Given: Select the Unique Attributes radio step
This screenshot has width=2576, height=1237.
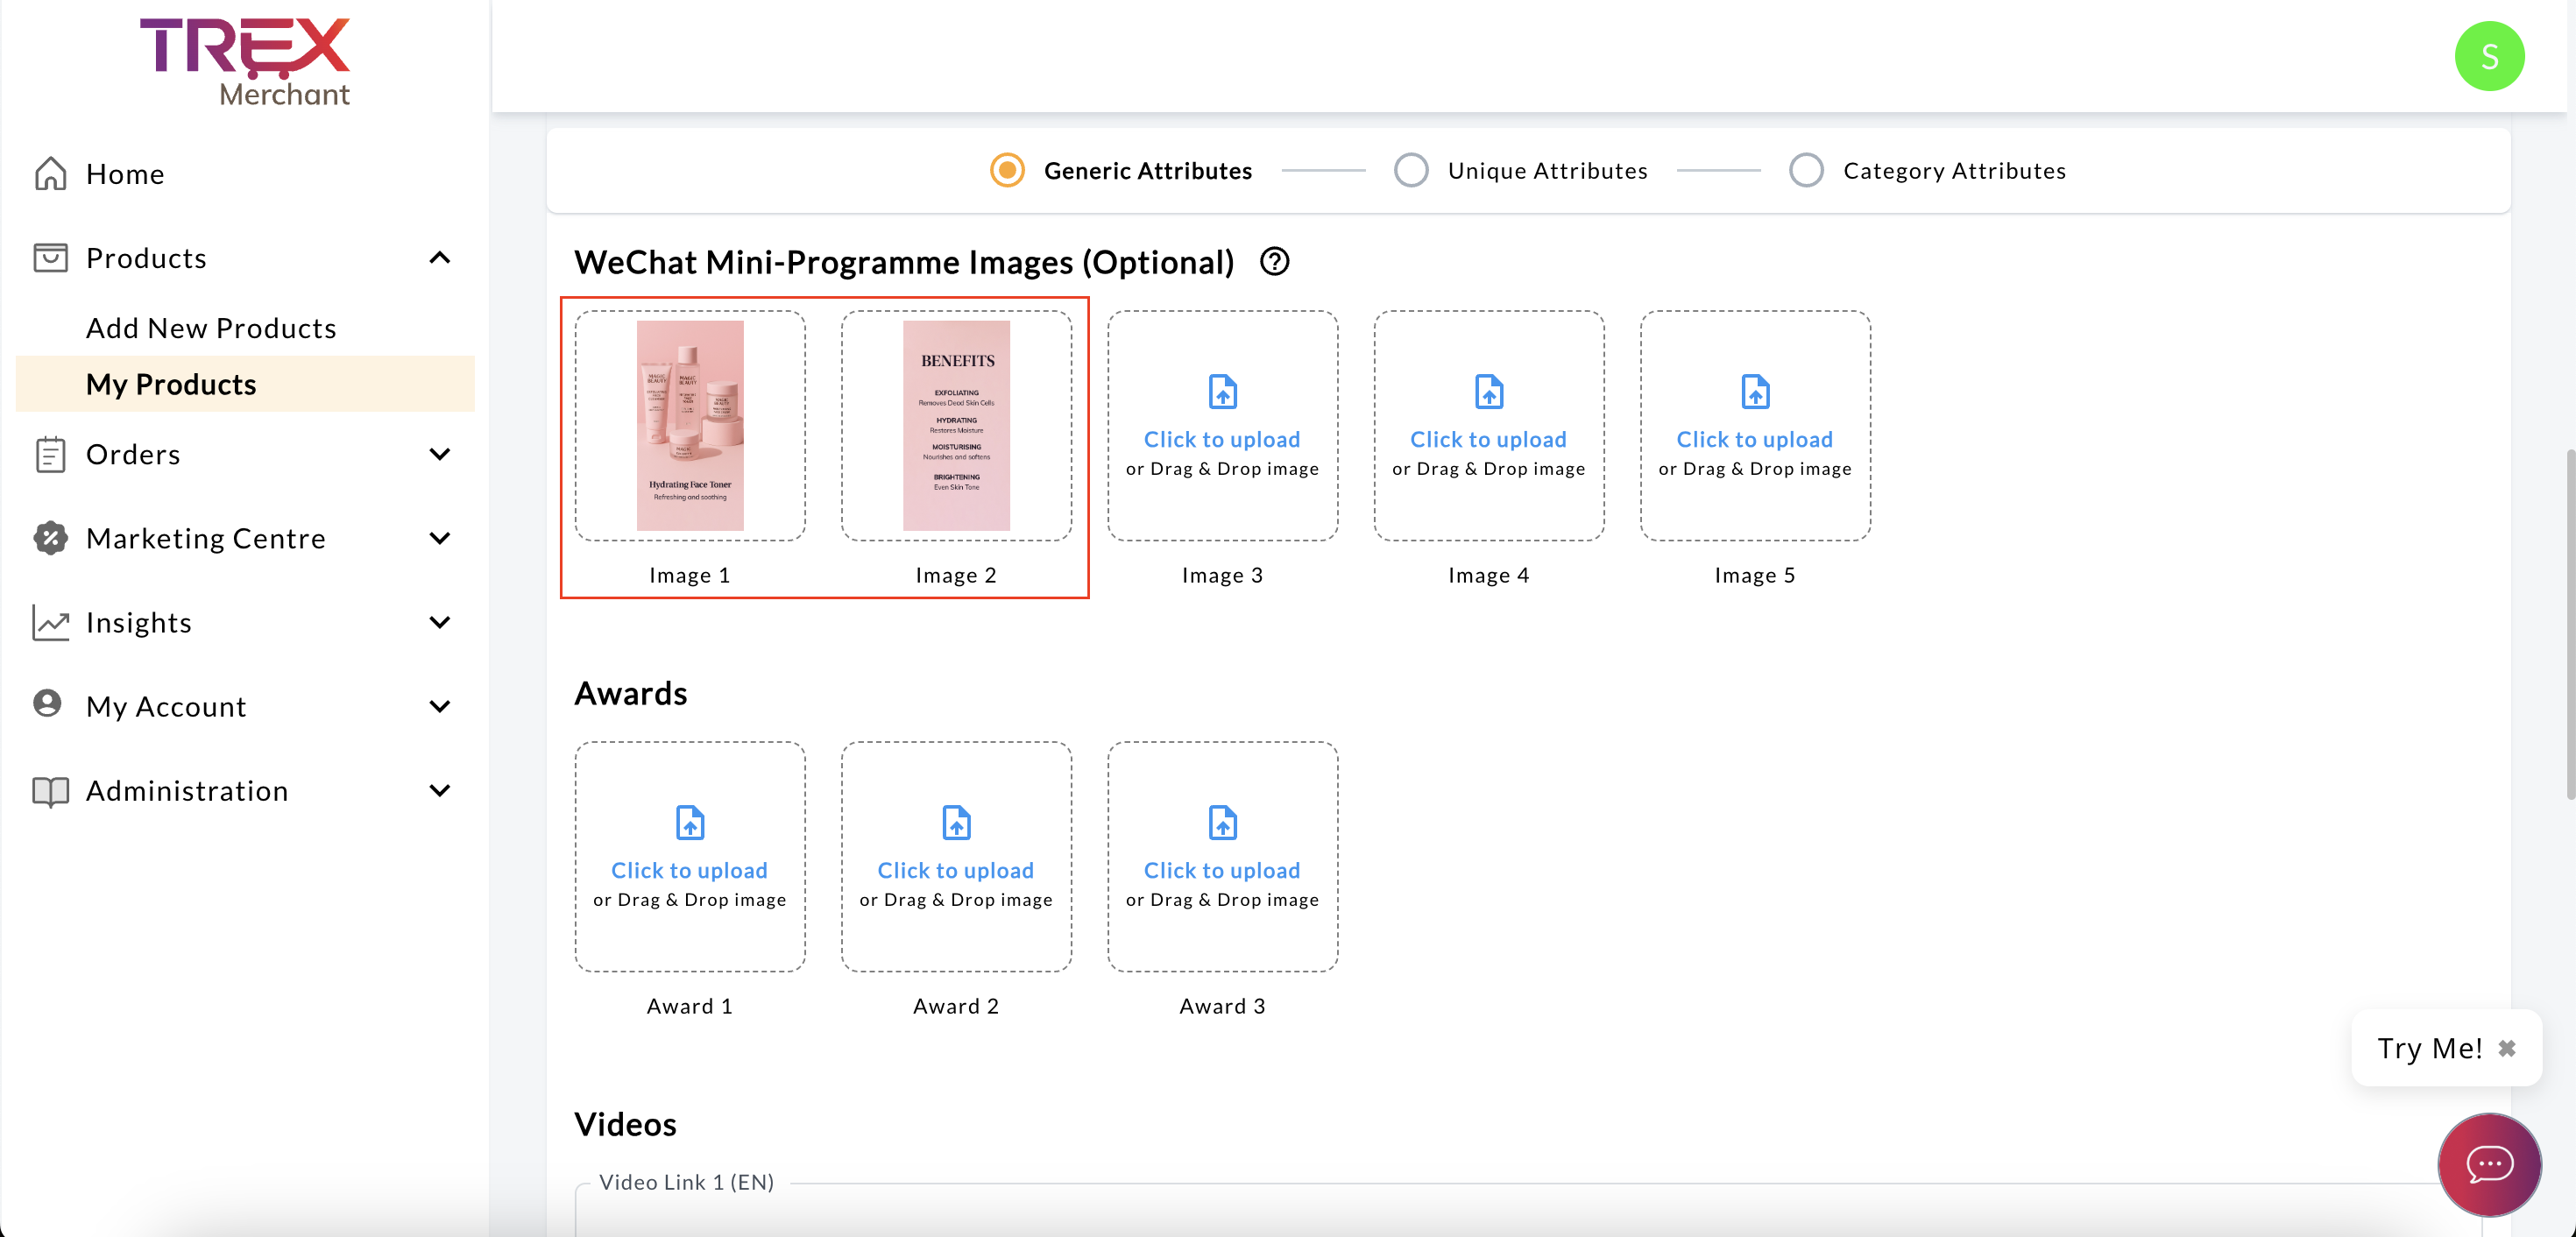Looking at the screenshot, I should click(1411, 171).
